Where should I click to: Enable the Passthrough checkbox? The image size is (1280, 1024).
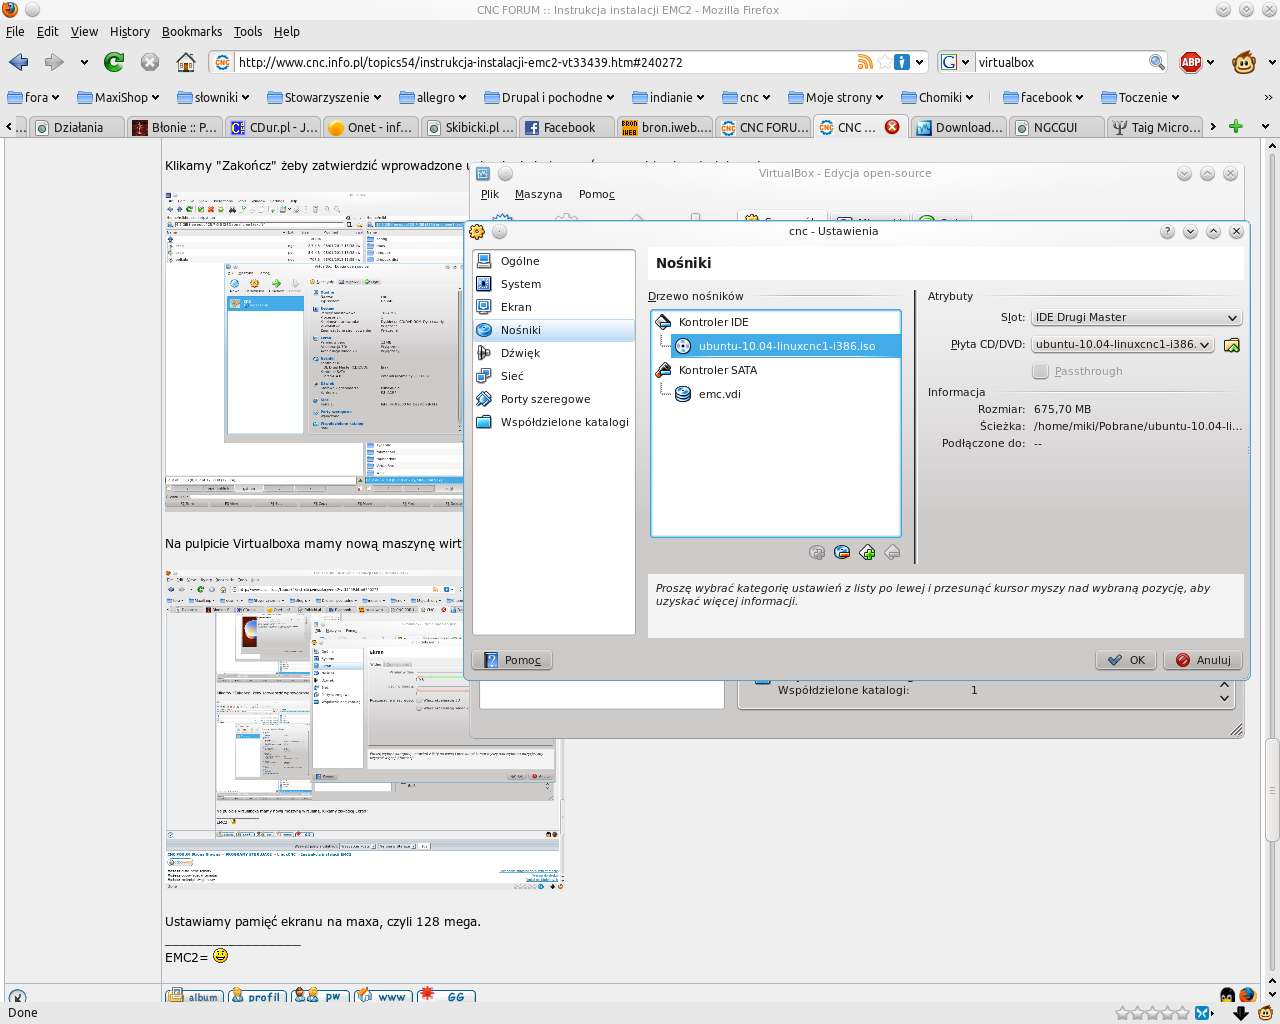click(x=1041, y=371)
